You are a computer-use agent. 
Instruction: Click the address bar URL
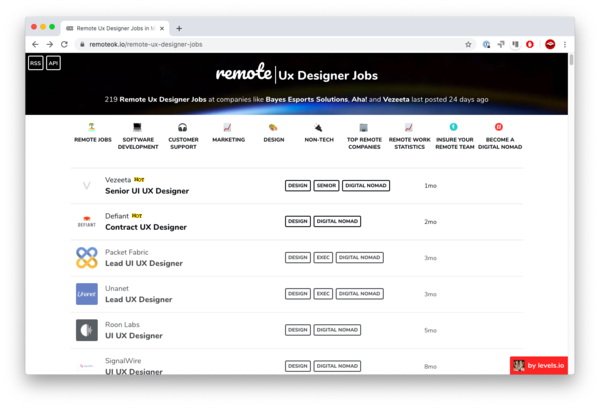(146, 44)
